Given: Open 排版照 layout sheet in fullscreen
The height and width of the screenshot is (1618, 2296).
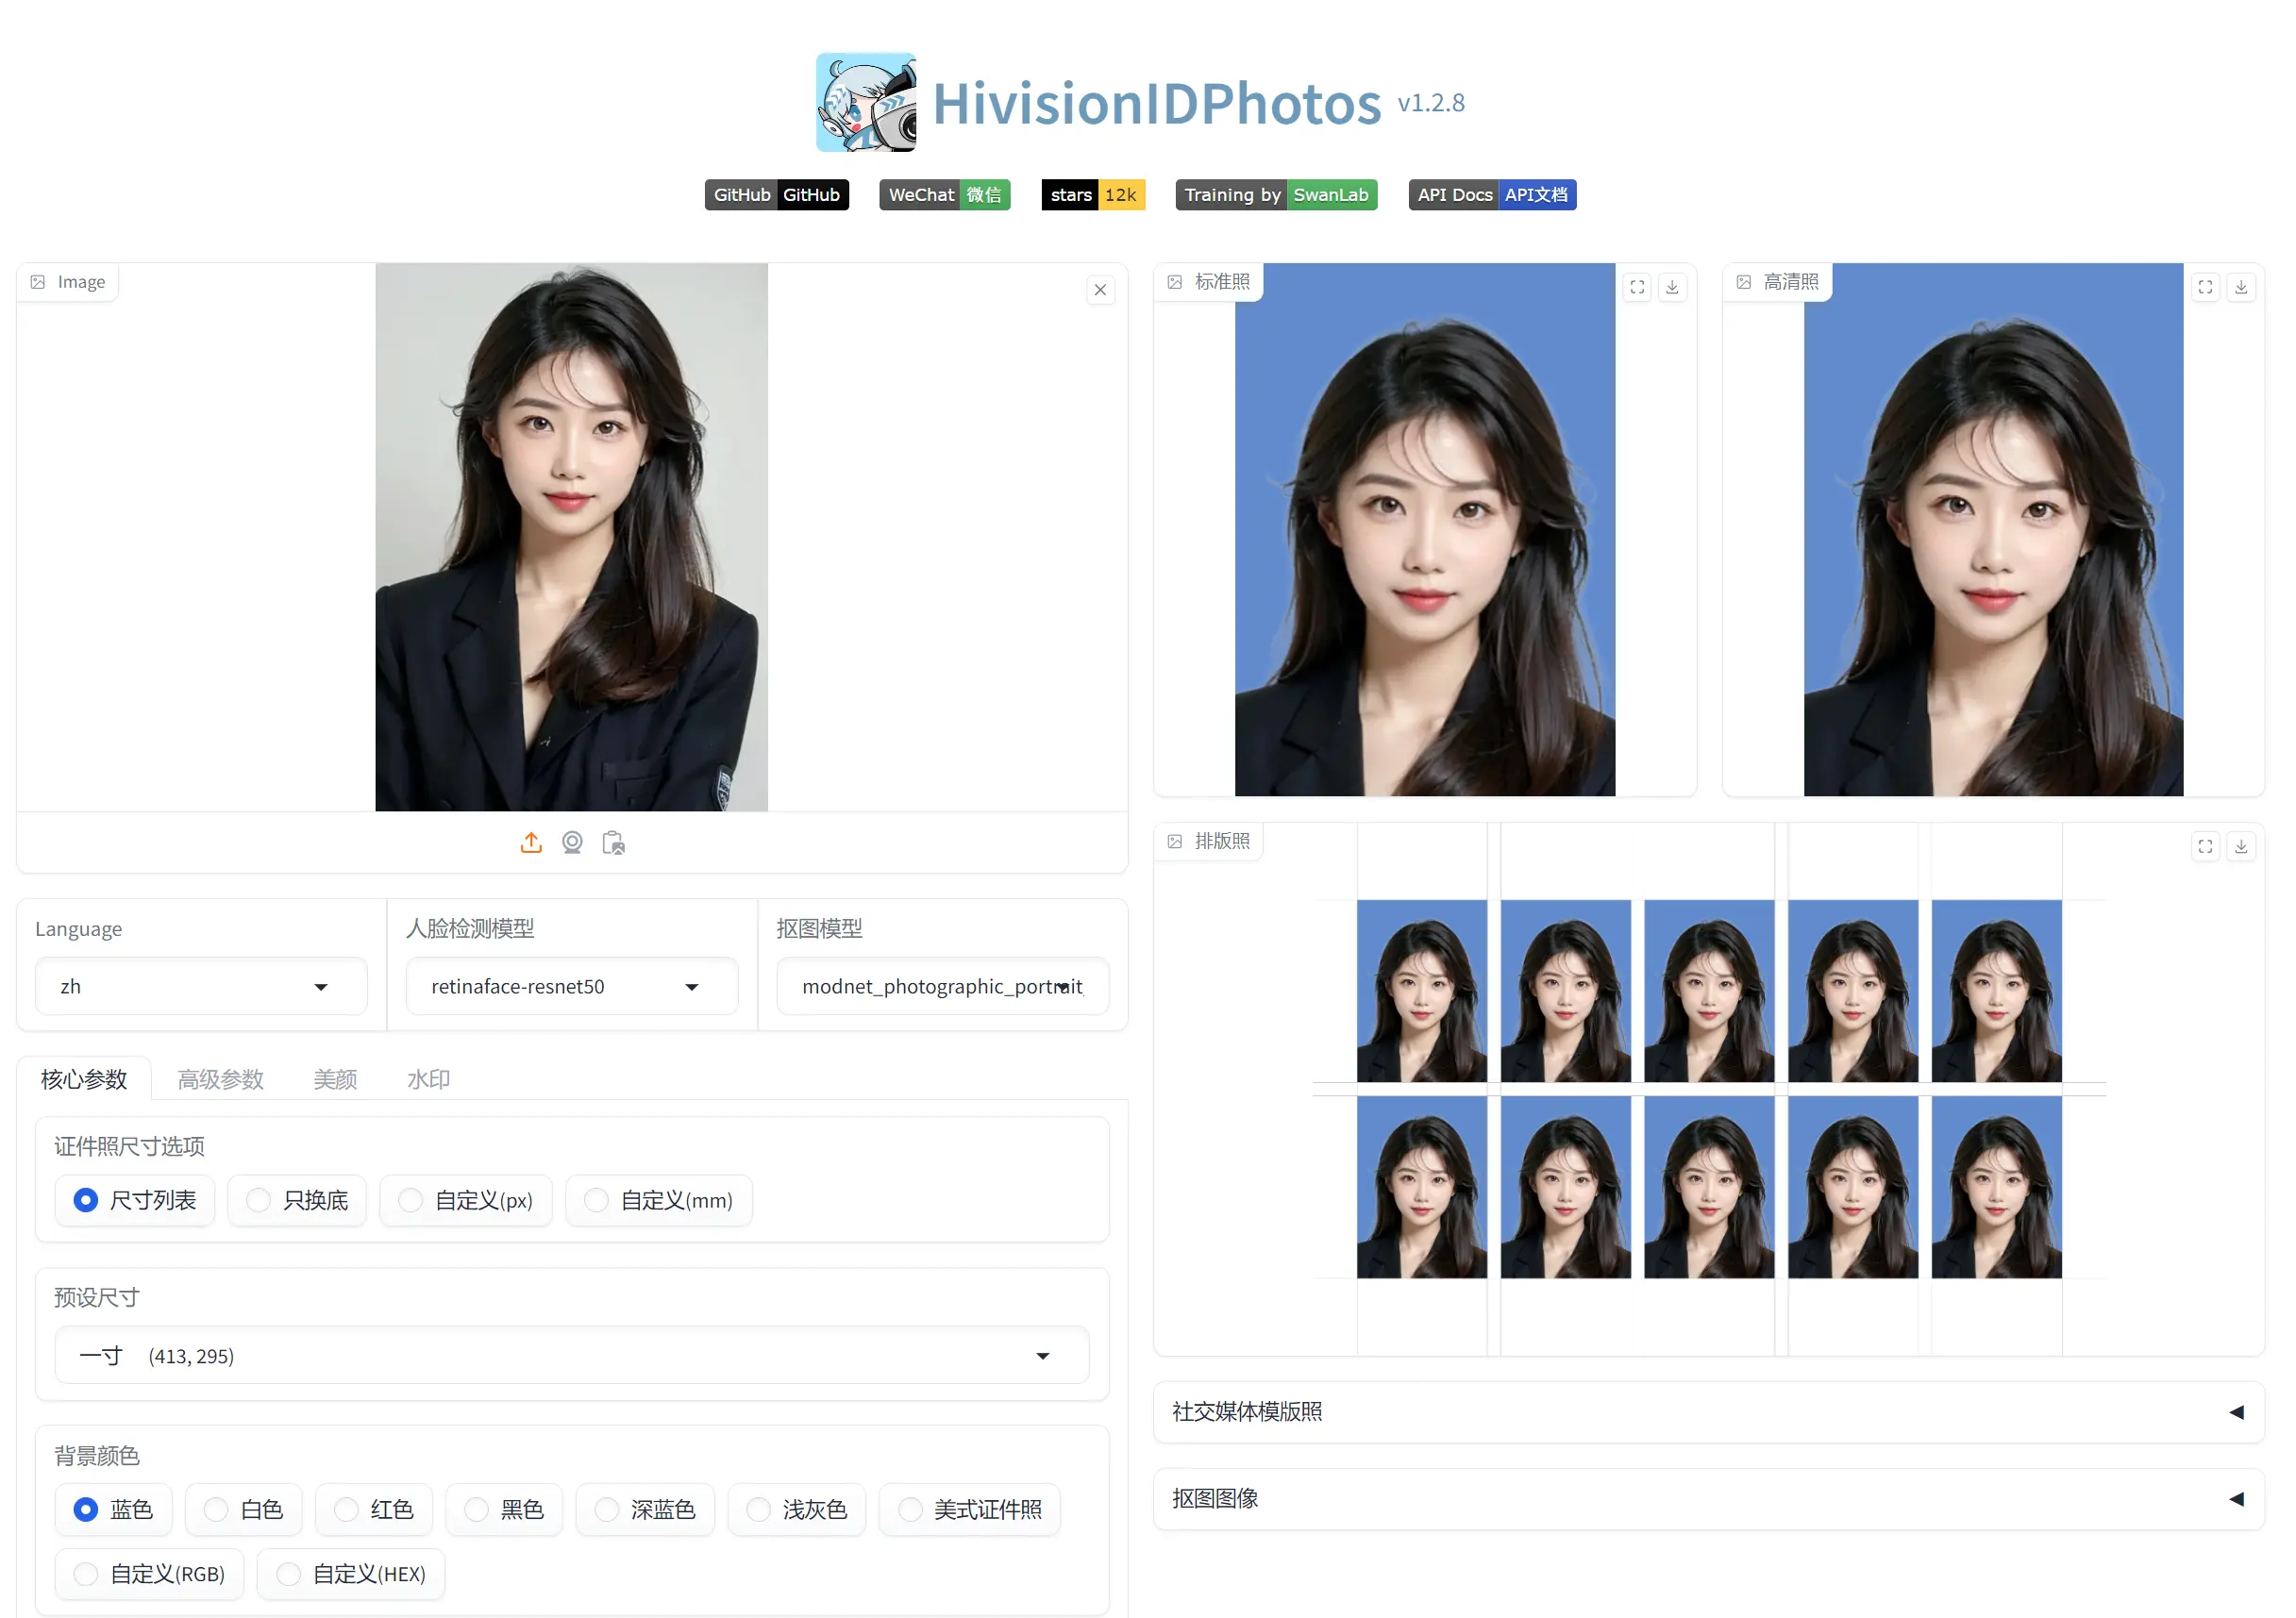Looking at the screenshot, I should click(x=2205, y=846).
